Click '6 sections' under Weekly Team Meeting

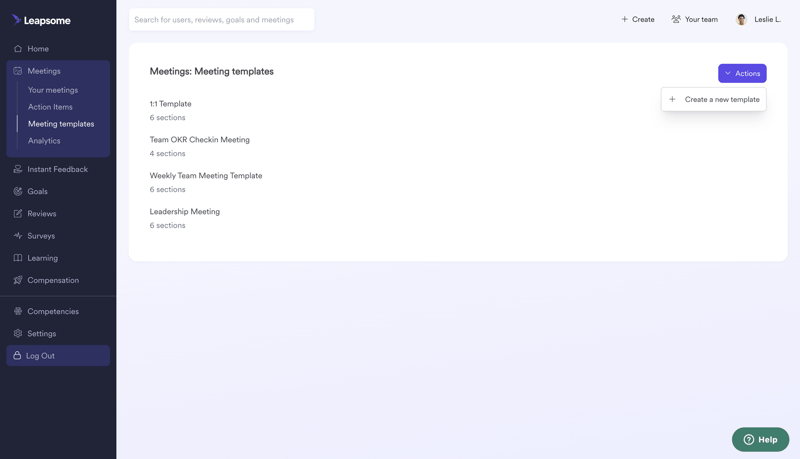click(x=167, y=189)
